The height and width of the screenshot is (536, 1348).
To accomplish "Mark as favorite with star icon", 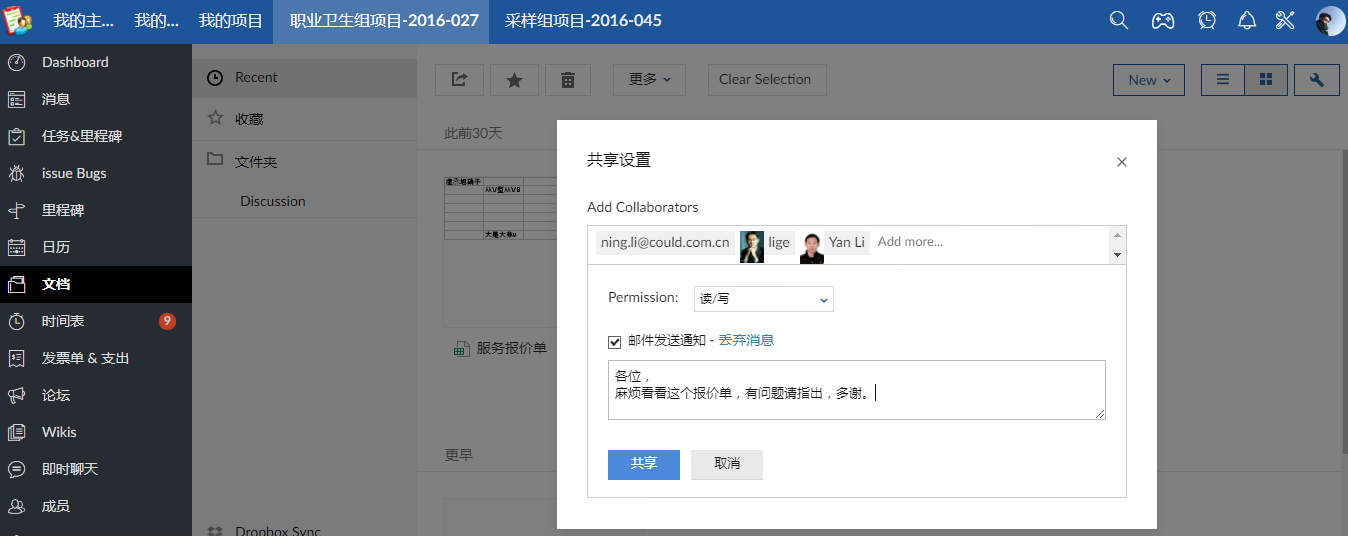I will [x=514, y=80].
